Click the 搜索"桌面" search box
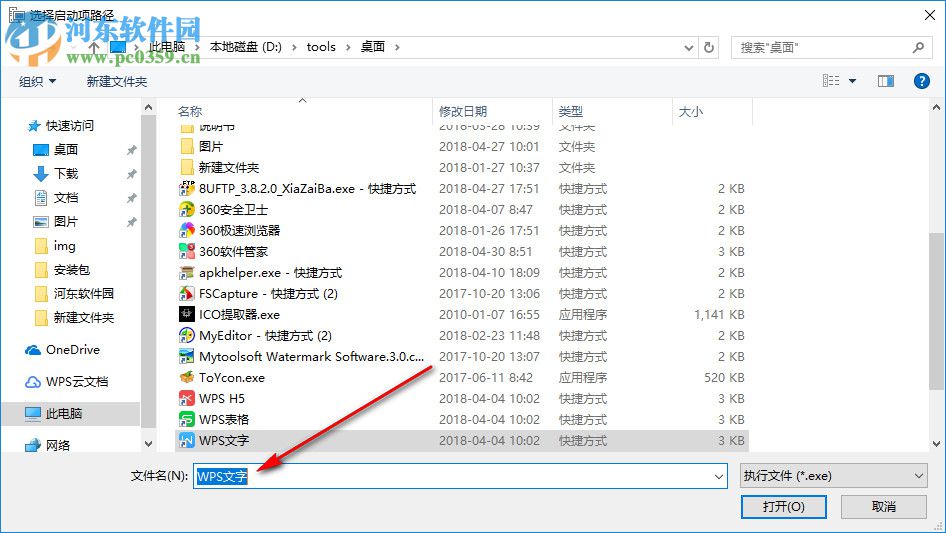The image size is (946, 533). pyautogui.click(x=830, y=47)
